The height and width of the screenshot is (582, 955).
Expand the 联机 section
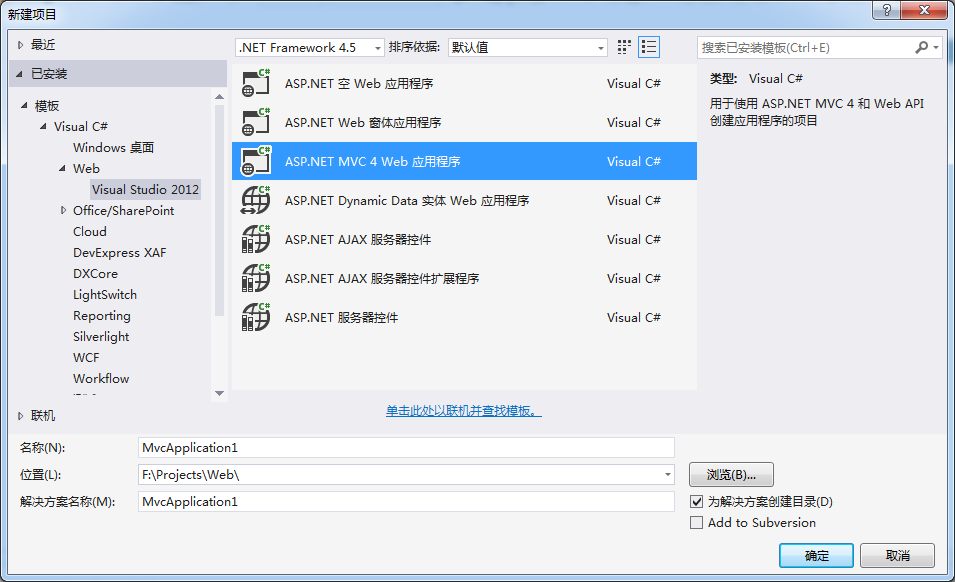(x=21, y=416)
